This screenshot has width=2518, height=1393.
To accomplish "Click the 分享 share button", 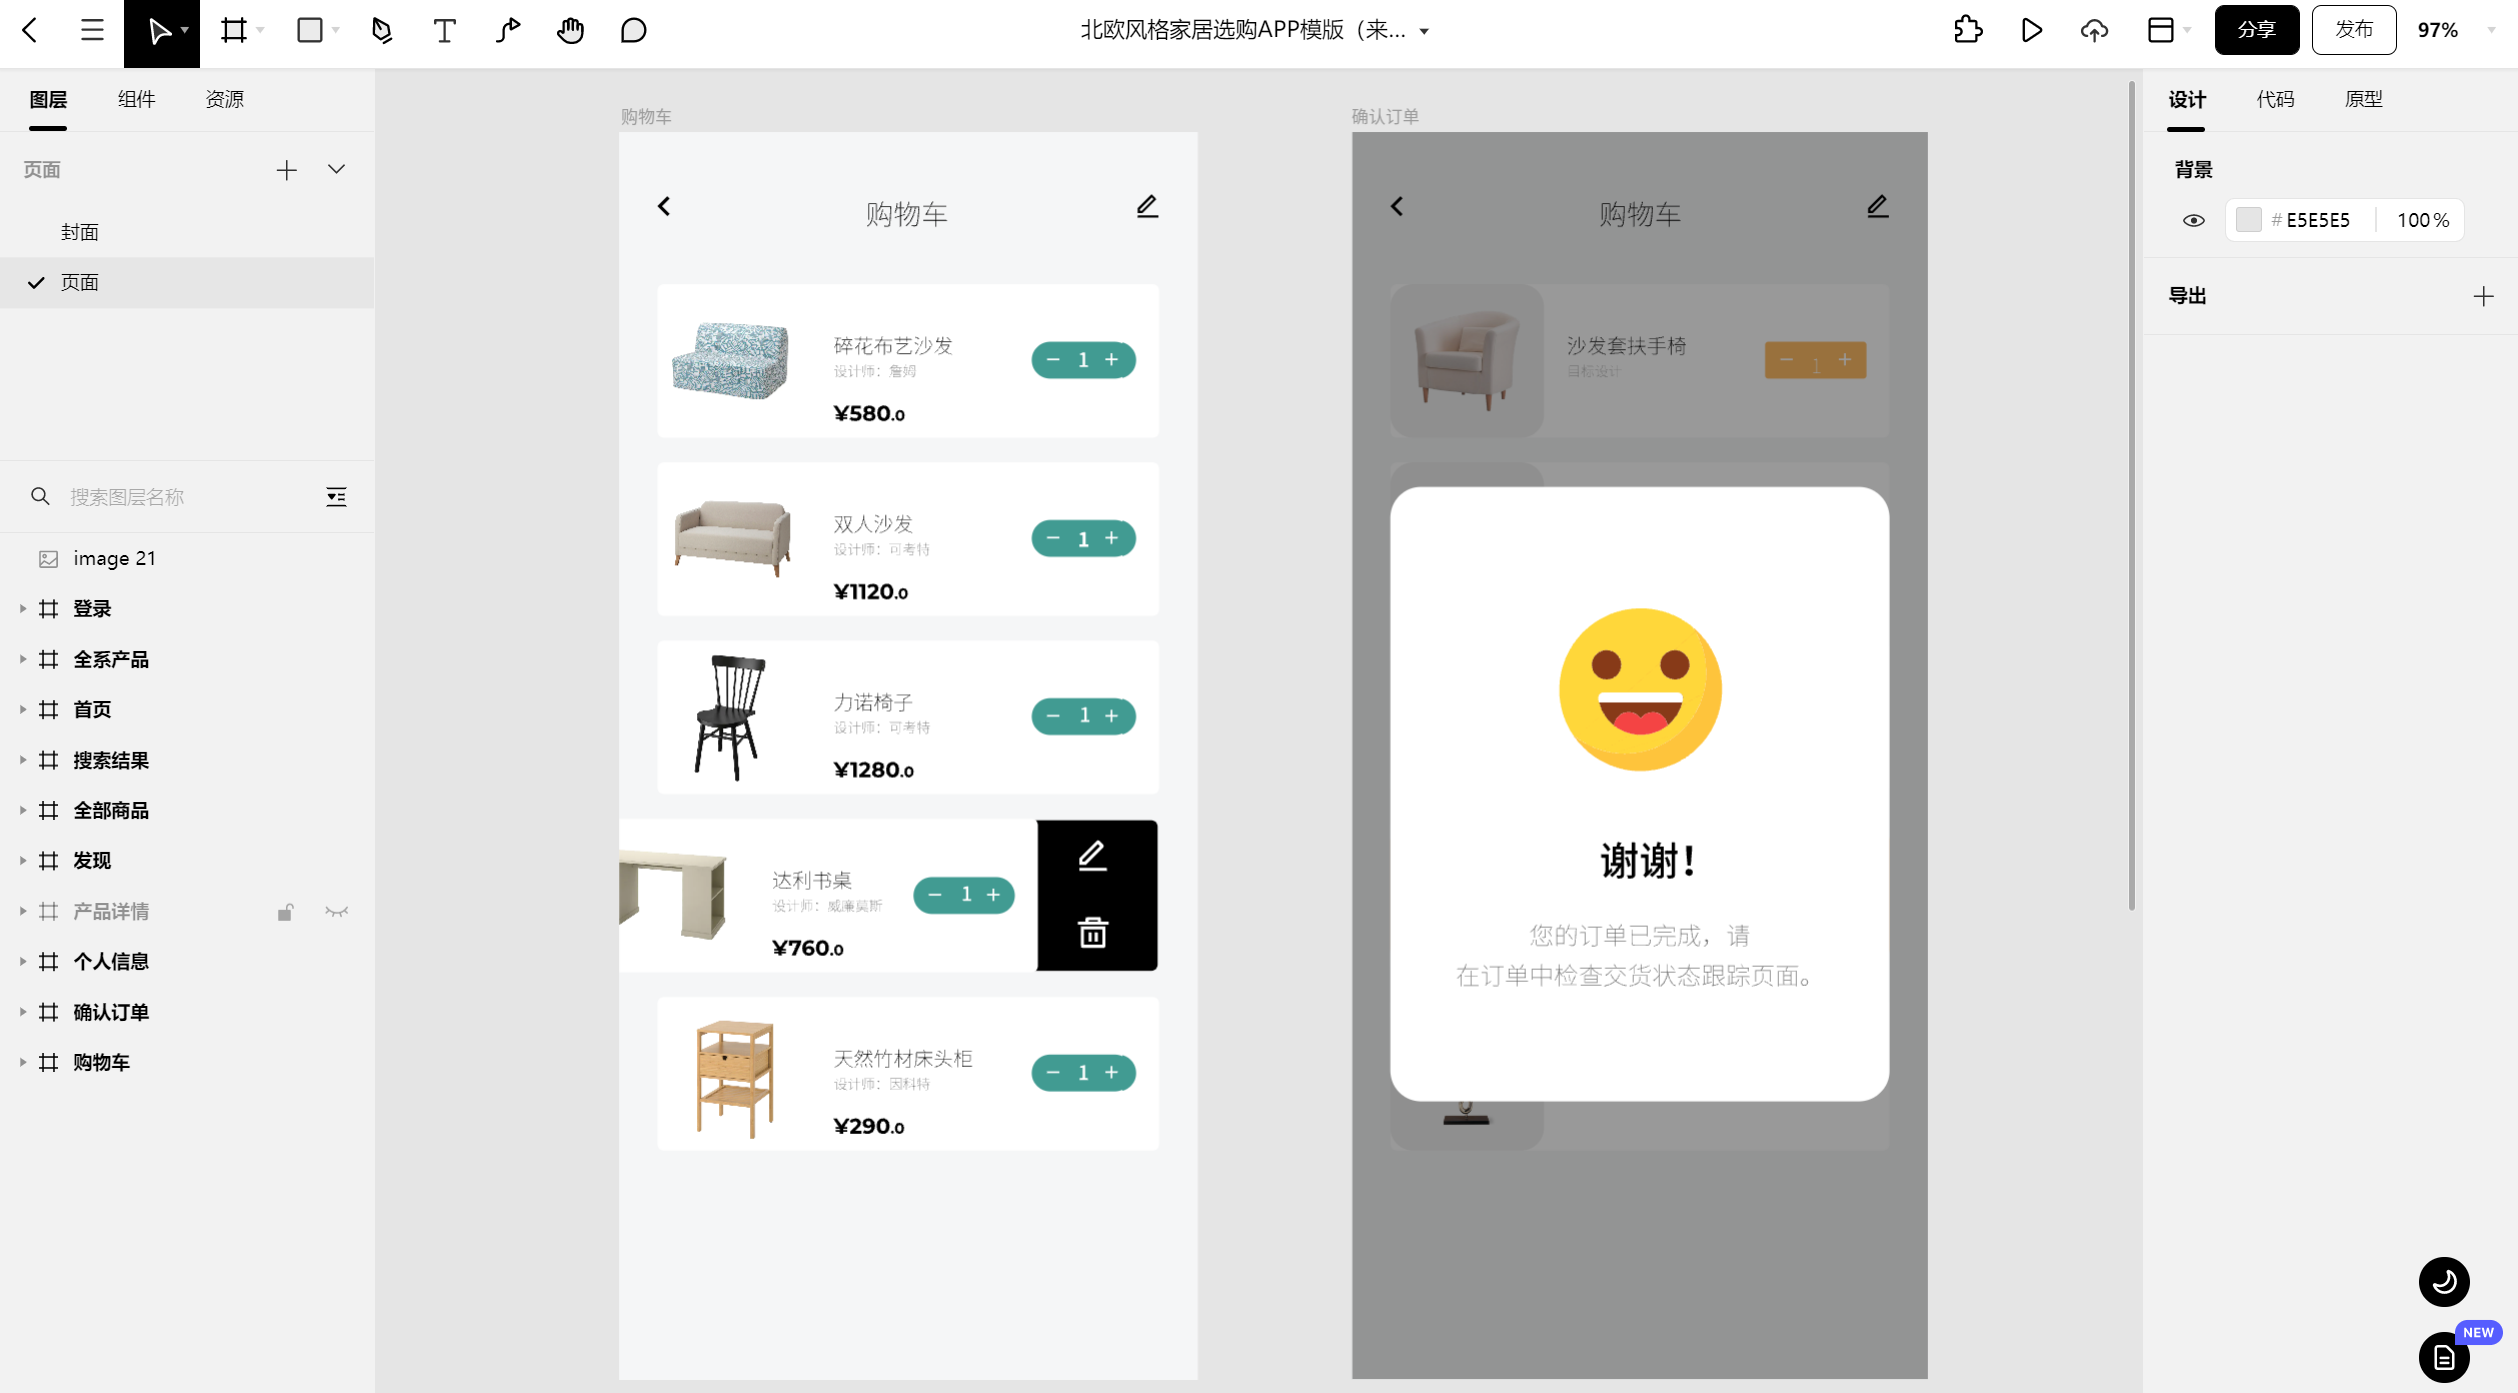I will point(2256,30).
